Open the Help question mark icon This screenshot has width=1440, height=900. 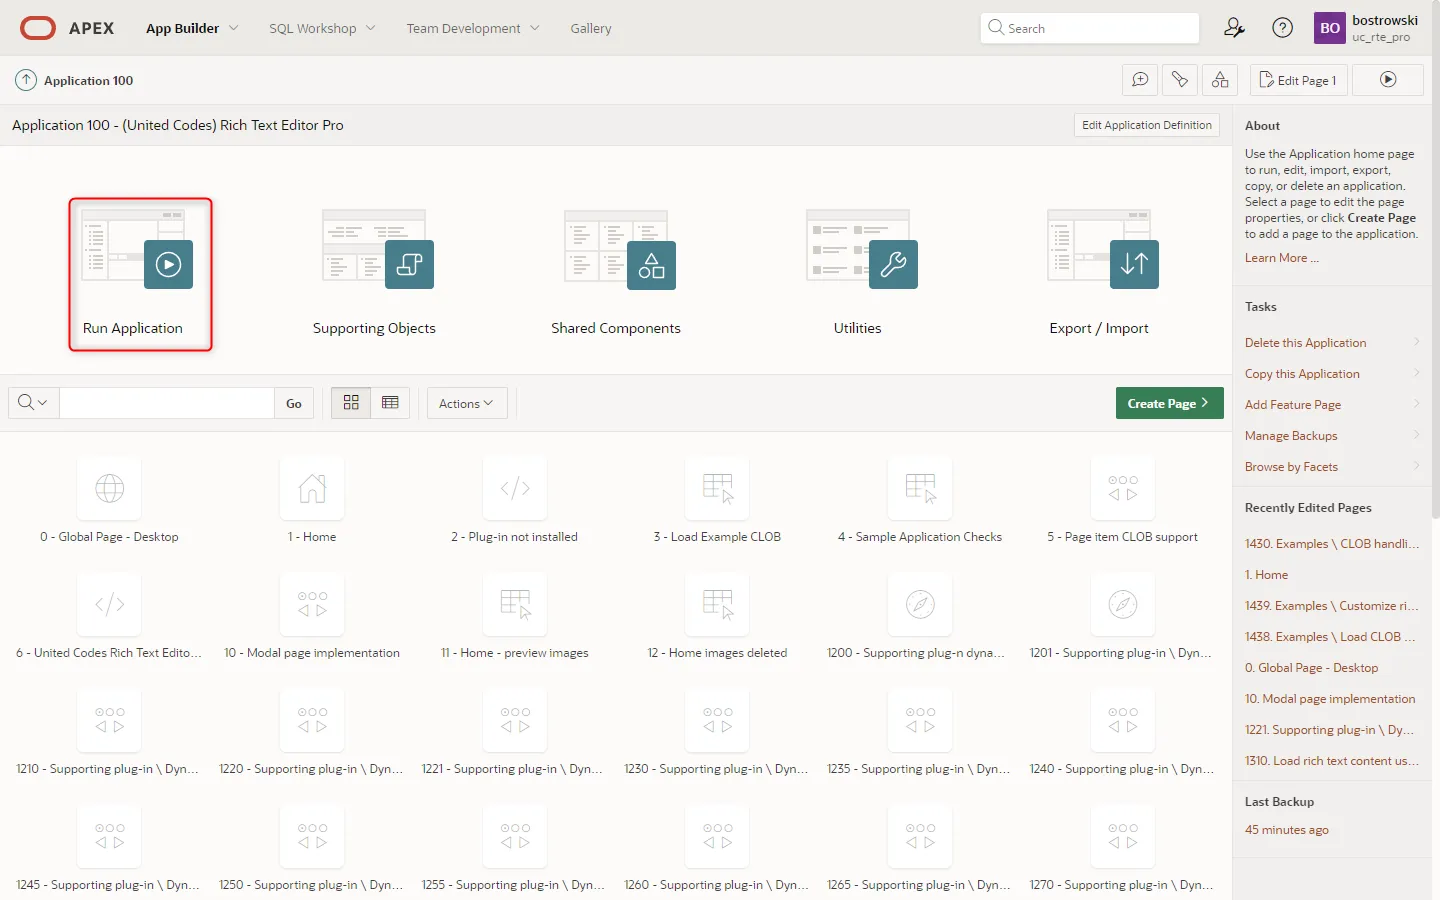pyautogui.click(x=1282, y=28)
